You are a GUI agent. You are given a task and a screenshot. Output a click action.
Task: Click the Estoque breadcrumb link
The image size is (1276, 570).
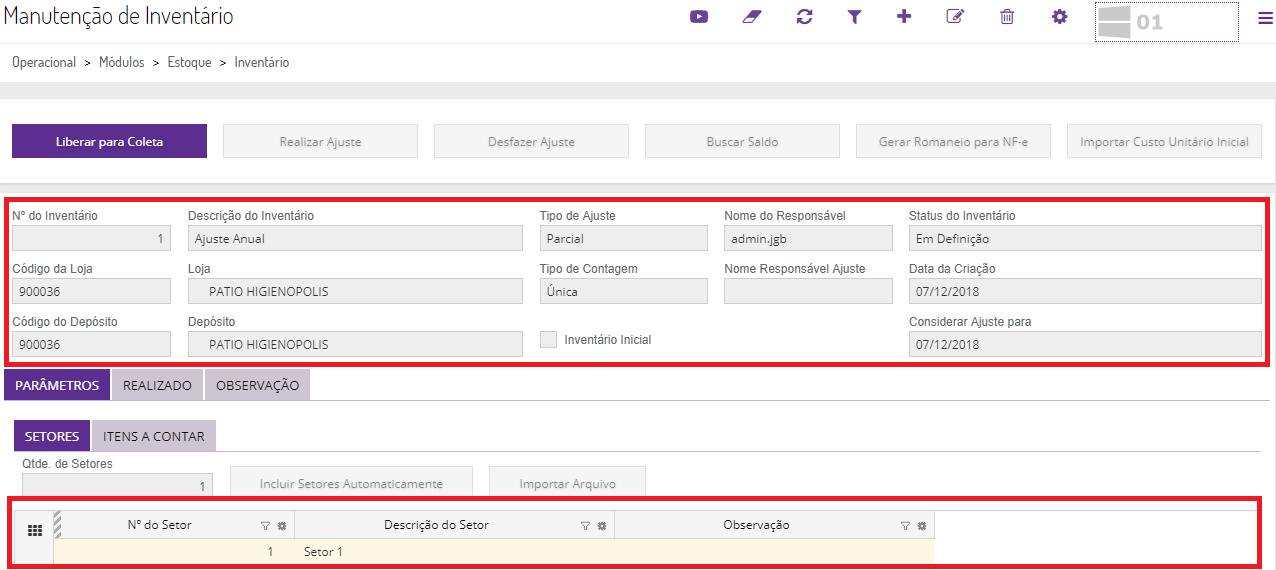[189, 62]
